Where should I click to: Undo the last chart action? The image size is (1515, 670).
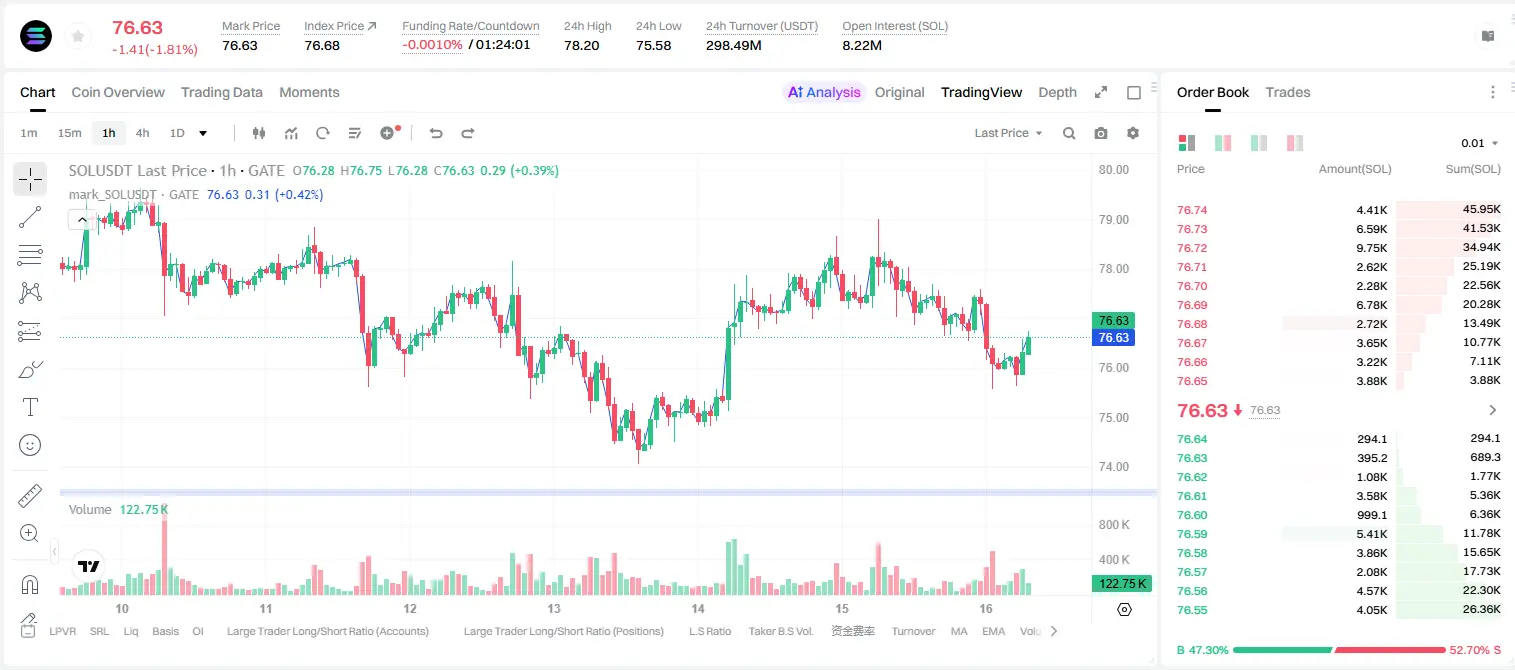coord(435,133)
